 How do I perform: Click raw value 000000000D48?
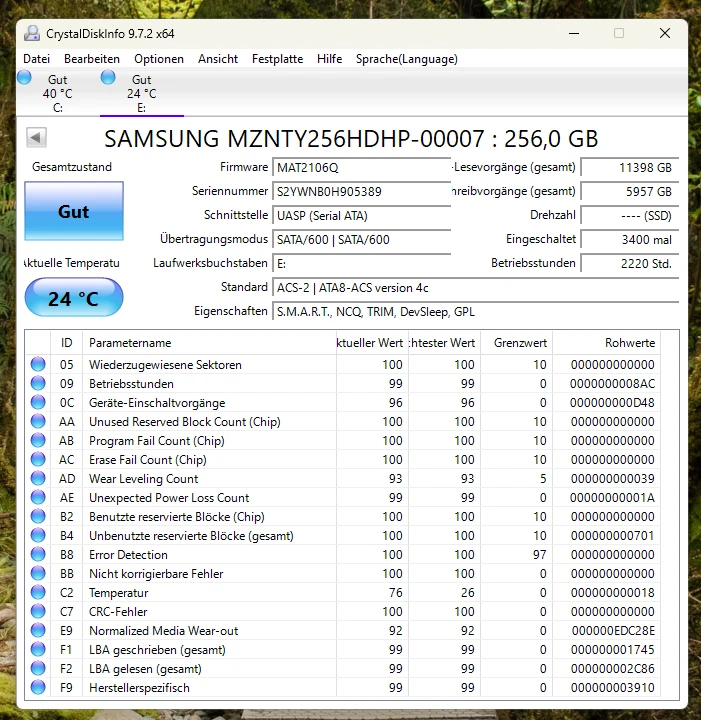pyautogui.click(x=613, y=403)
